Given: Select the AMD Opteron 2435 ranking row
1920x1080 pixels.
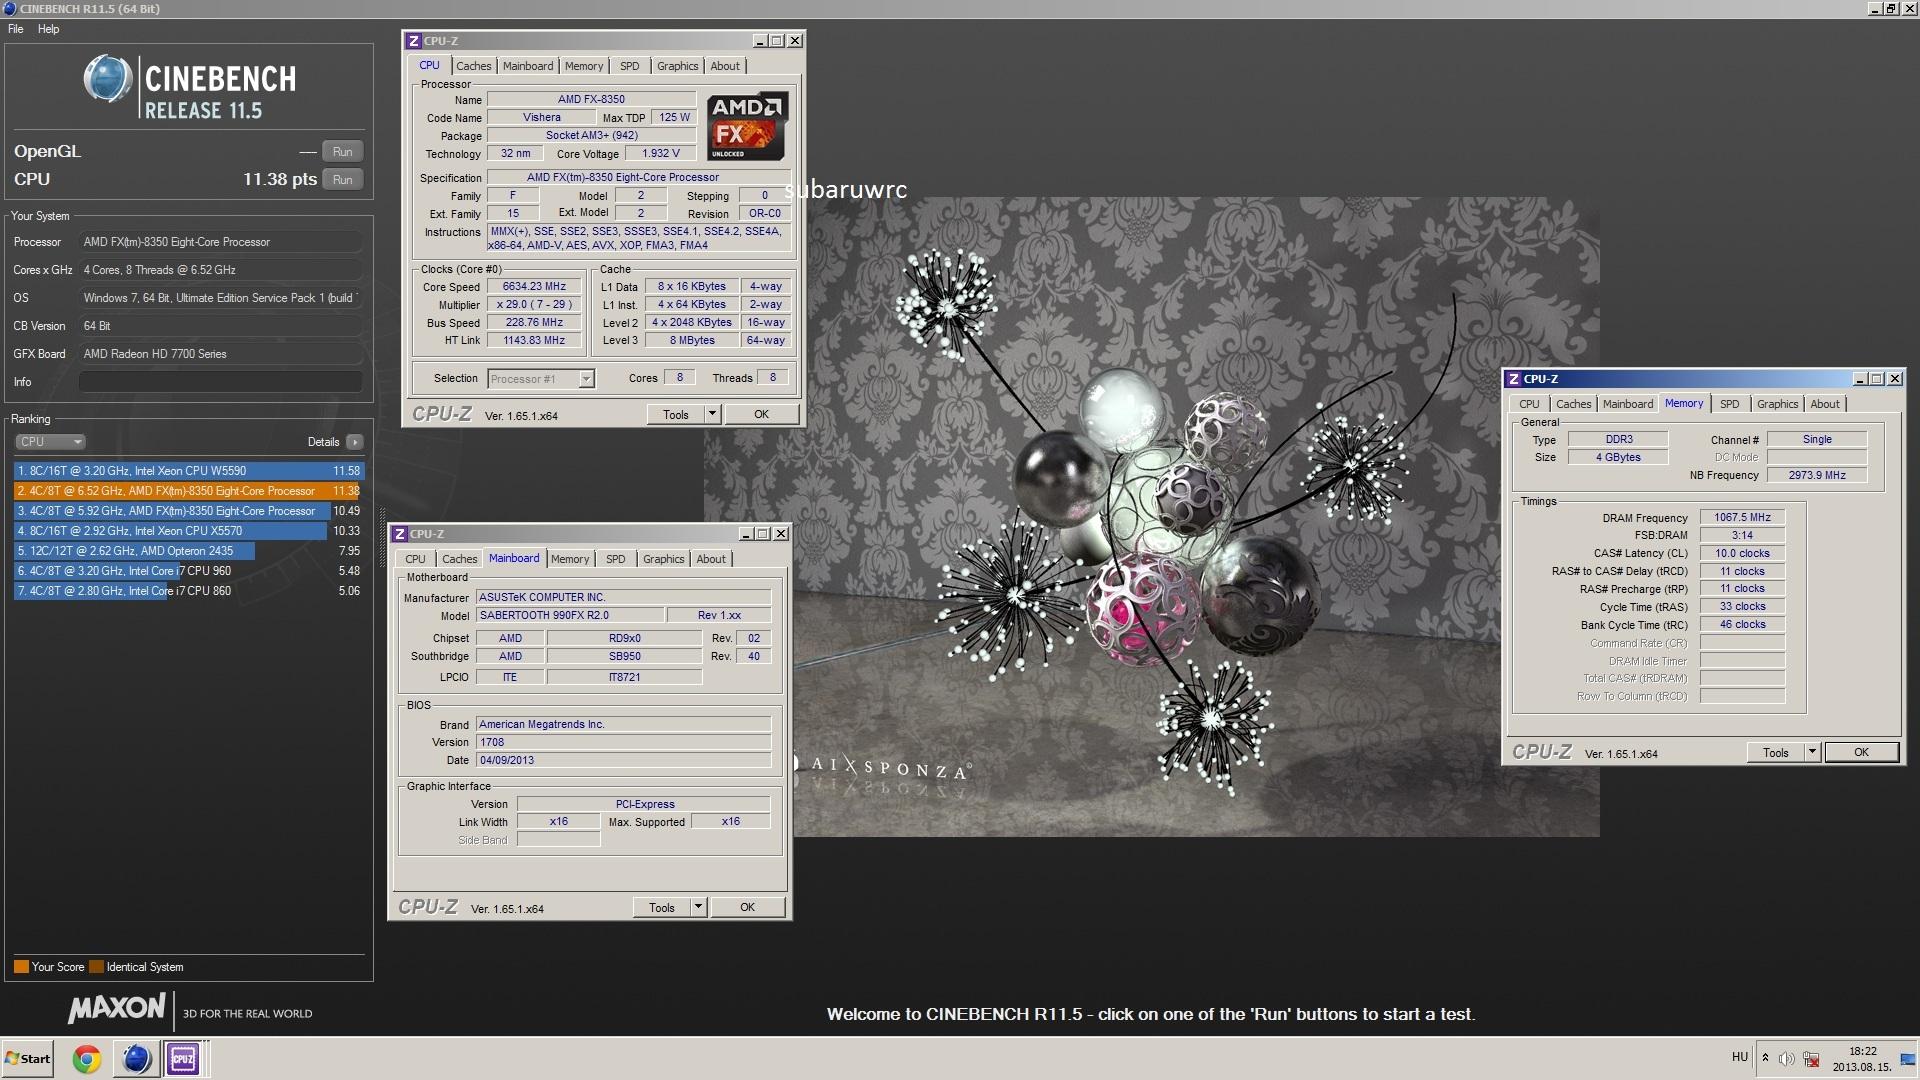Looking at the screenshot, I should pos(189,551).
